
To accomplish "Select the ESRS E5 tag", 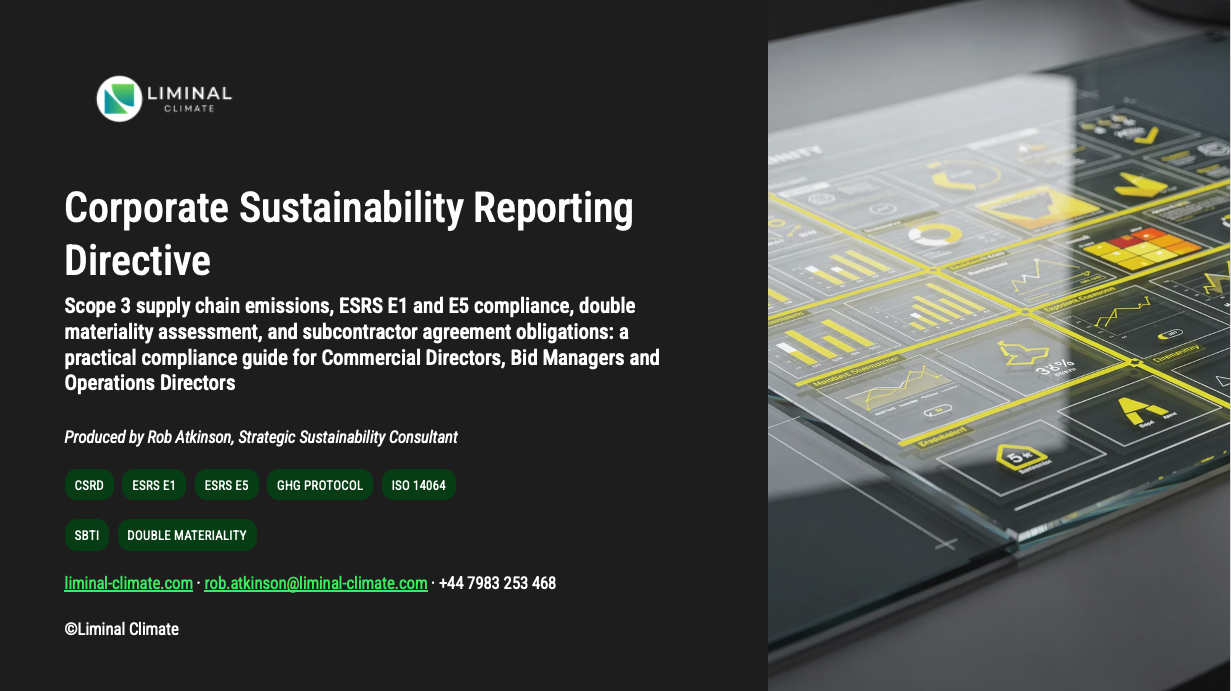I will coord(226,485).
